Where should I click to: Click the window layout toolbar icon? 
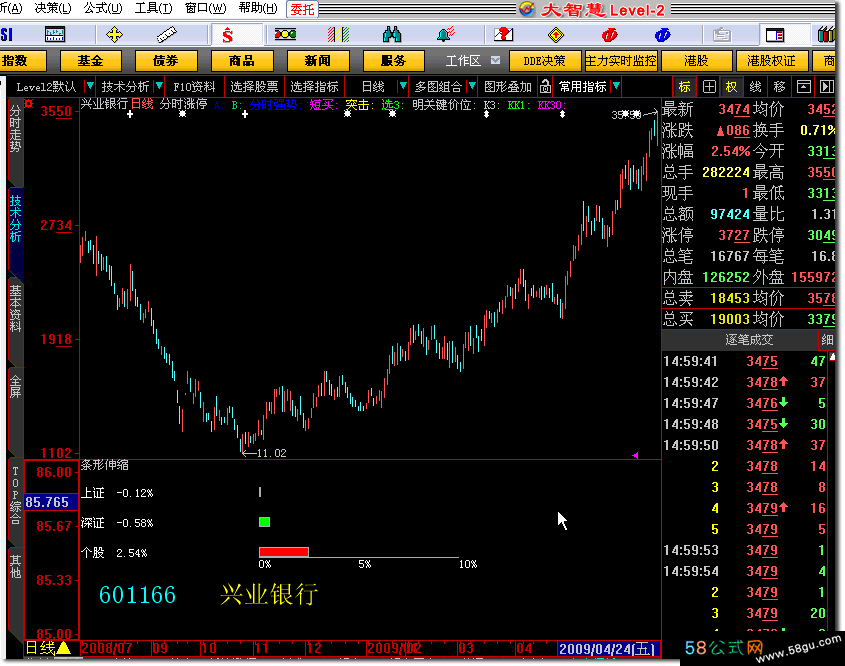(x=775, y=35)
